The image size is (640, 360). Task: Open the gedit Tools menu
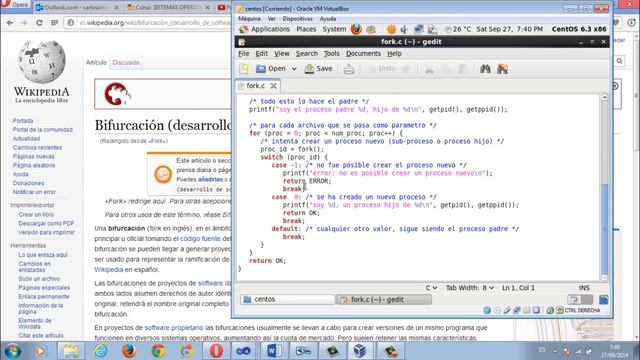tap(331, 53)
